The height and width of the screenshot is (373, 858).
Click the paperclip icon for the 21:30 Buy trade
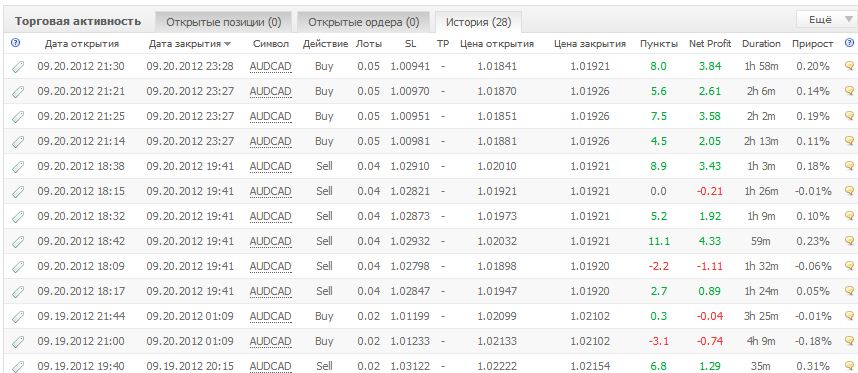tap(18, 67)
